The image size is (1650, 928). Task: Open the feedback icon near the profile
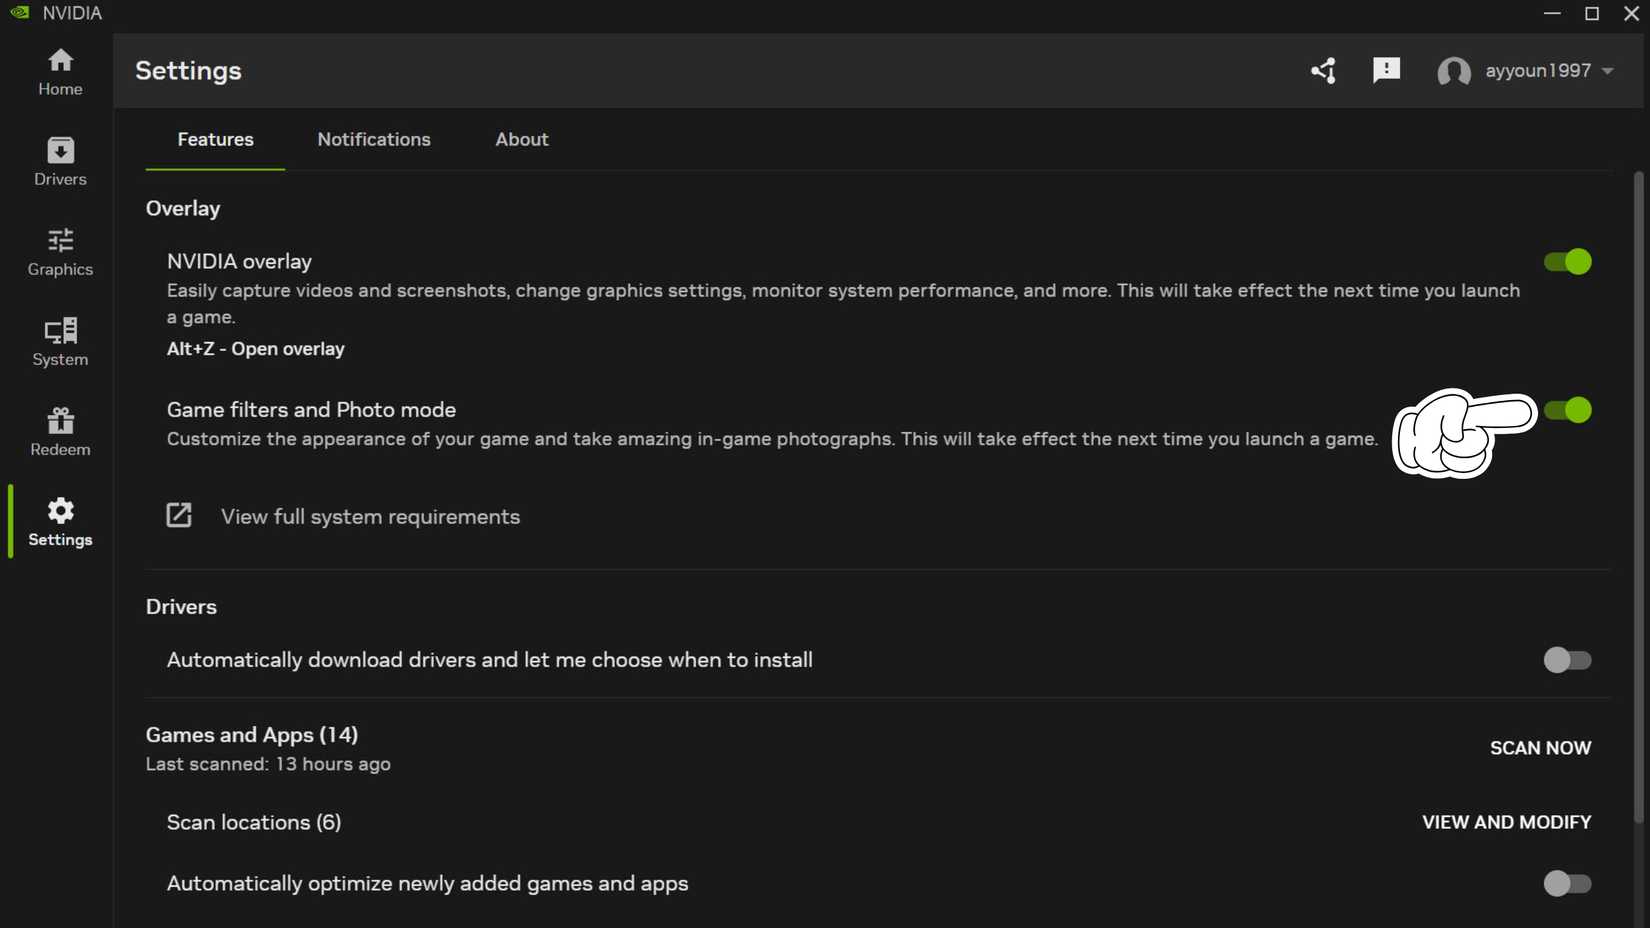(1386, 70)
